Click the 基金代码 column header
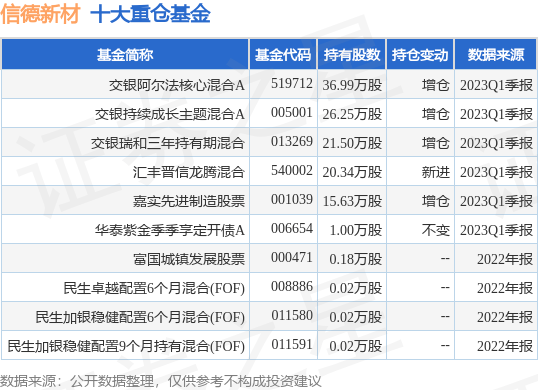The image size is (538, 390). click(x=283, y=55)
